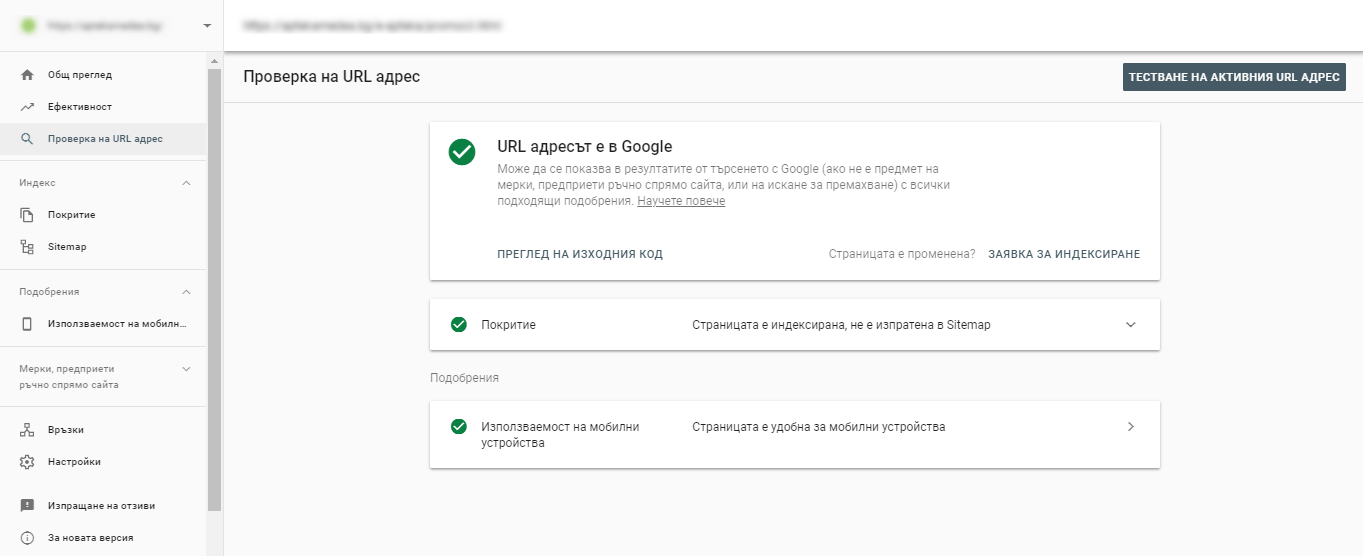Click the pages icon beside Покритие in the sidebar
Viewport: 1363px width, 556px height.
coord(27,215)
